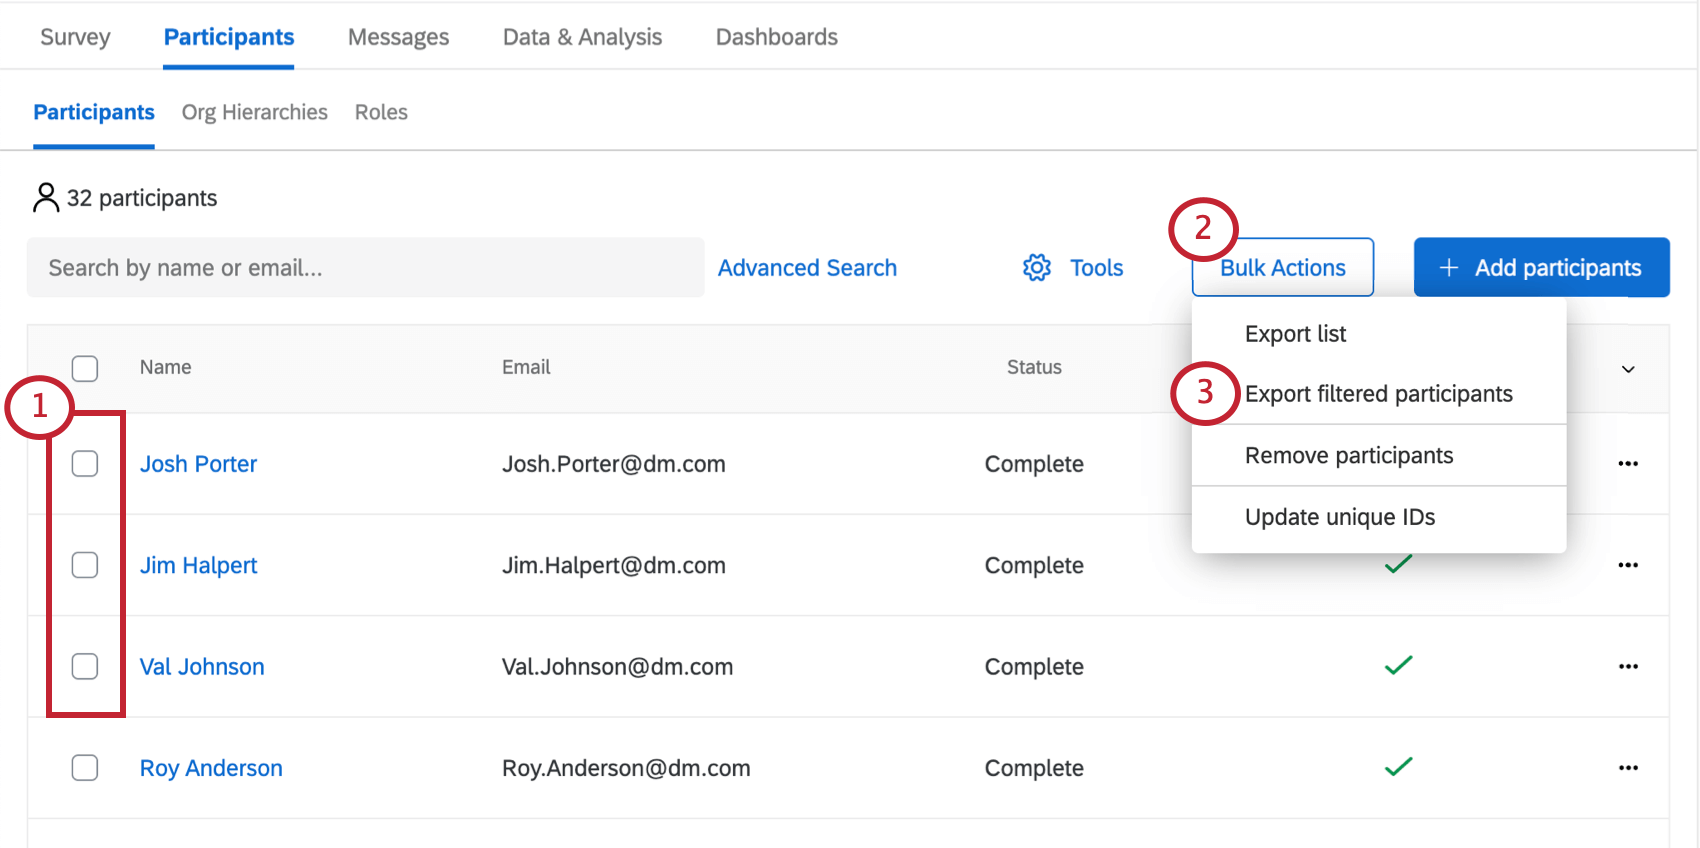Toggle the Bulk Actions dropdown

[1282, 268]
